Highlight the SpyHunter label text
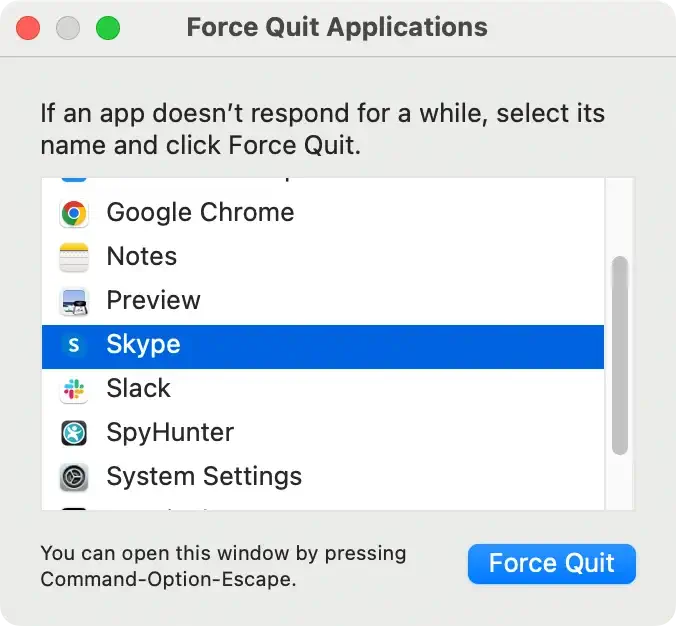Viewport: 676px width, 626px height. click(x=170, y=433)
